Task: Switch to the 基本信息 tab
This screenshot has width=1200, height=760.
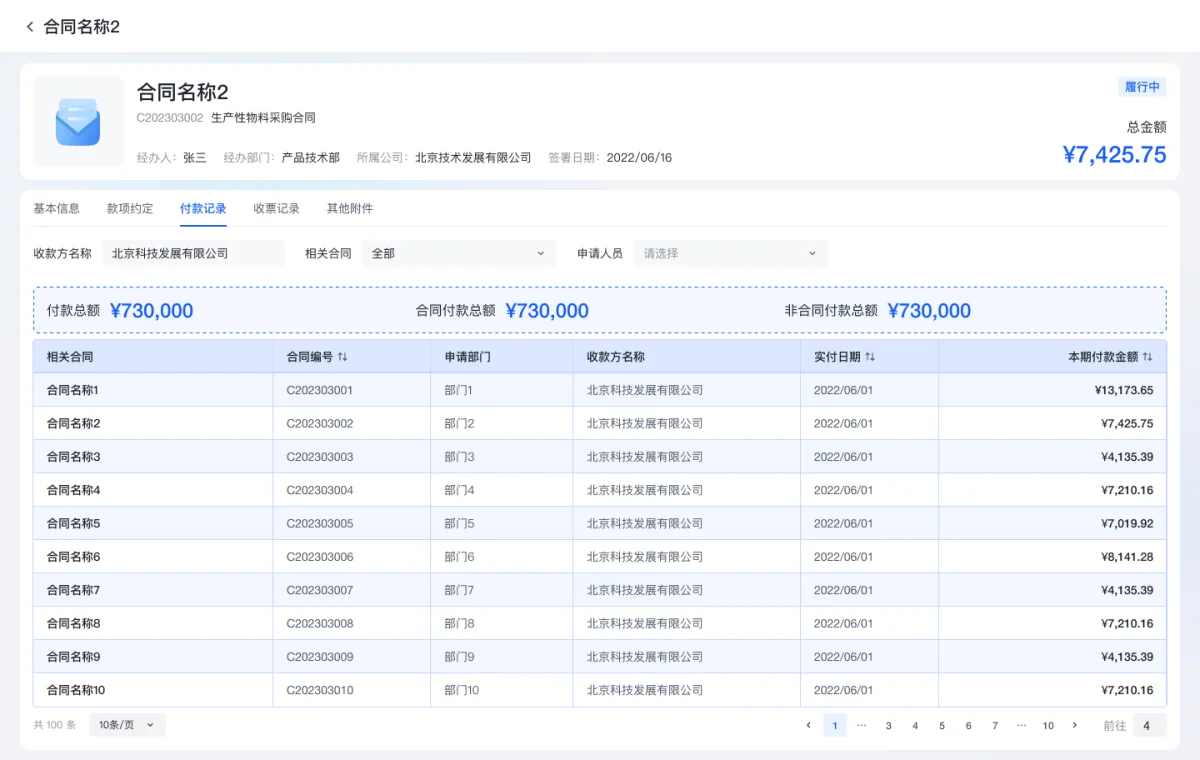Action: click(57, 209)
